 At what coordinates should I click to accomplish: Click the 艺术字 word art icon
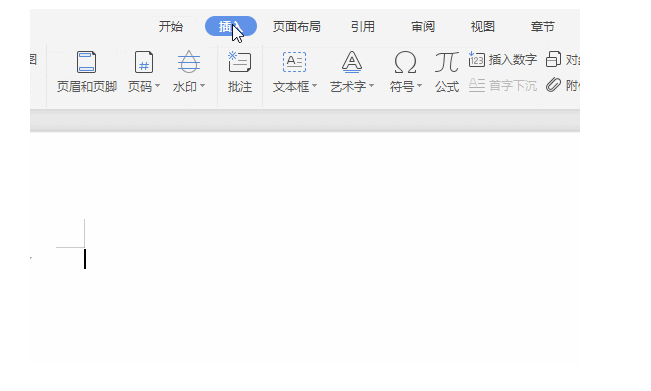pos(352,62)
